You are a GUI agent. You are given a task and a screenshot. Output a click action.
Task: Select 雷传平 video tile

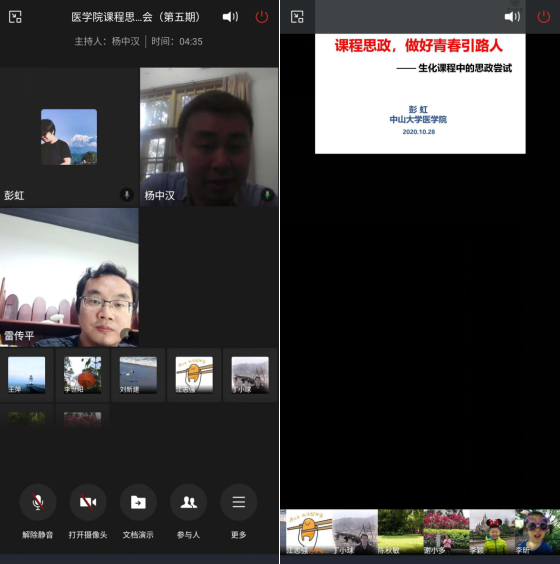click(x=69, y=277)
